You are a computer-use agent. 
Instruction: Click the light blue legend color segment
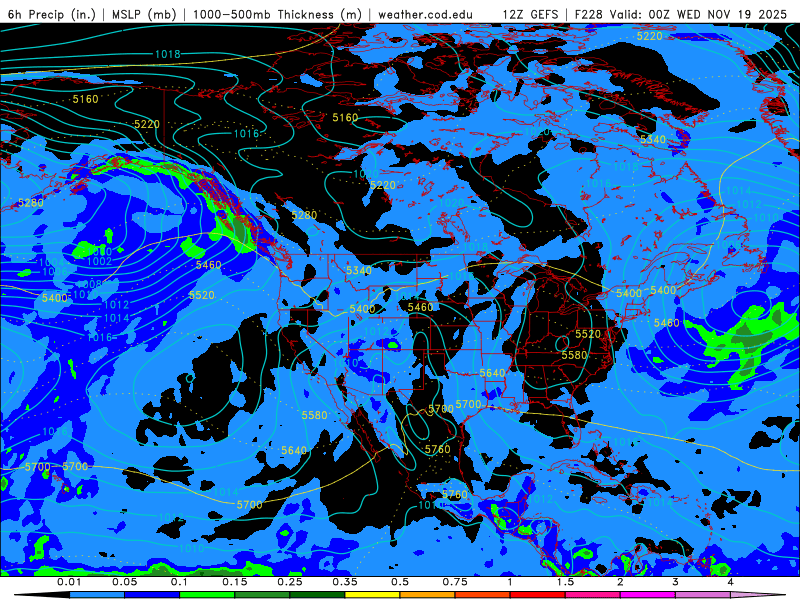[97, 595]
